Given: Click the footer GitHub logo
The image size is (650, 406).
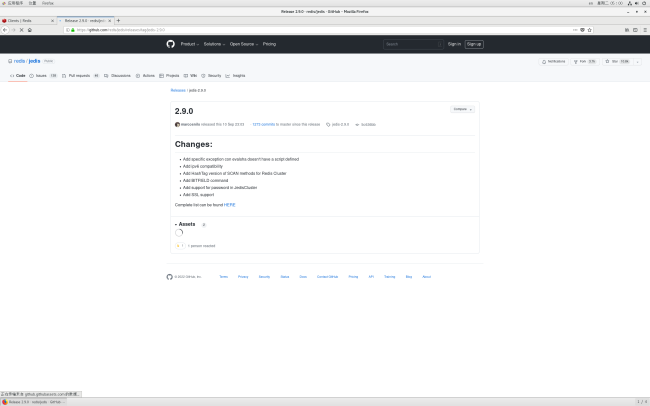Looking at the screenshot, I should click(x=170, y=277).
